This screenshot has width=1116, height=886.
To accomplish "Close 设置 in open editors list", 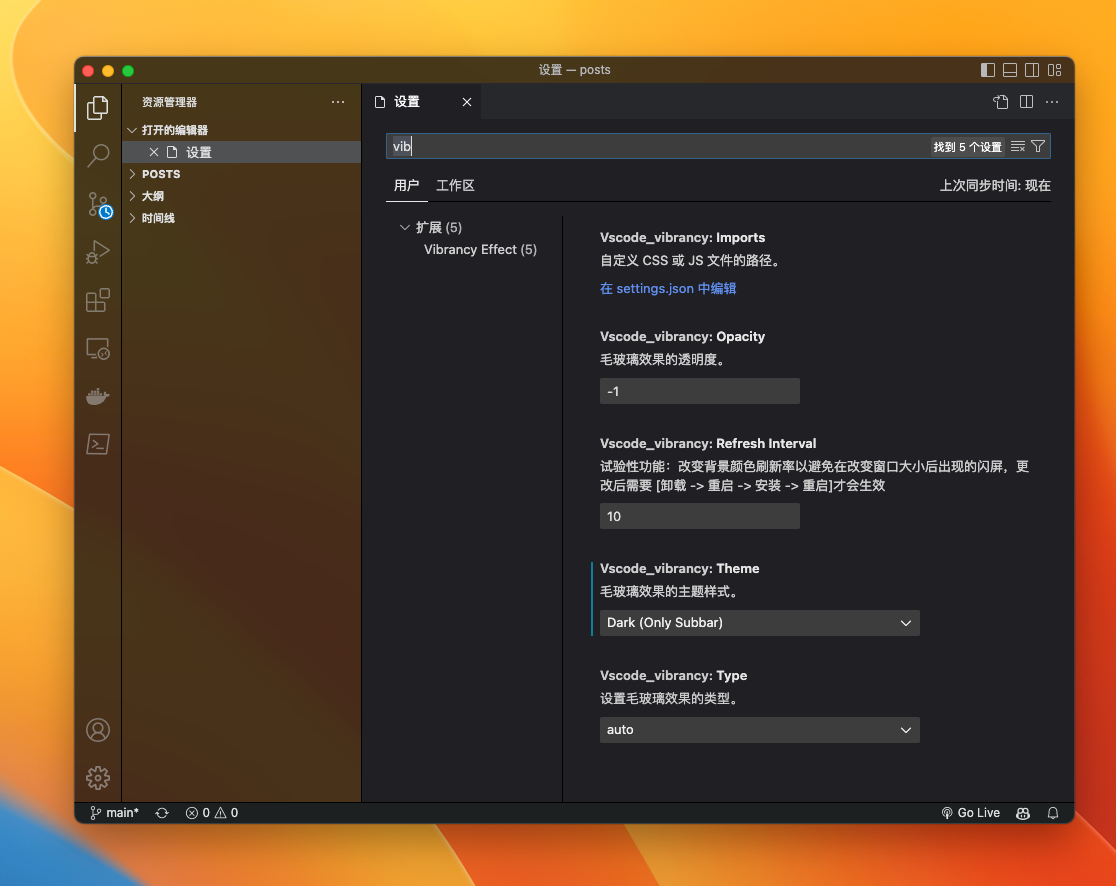I will (153, 152).
